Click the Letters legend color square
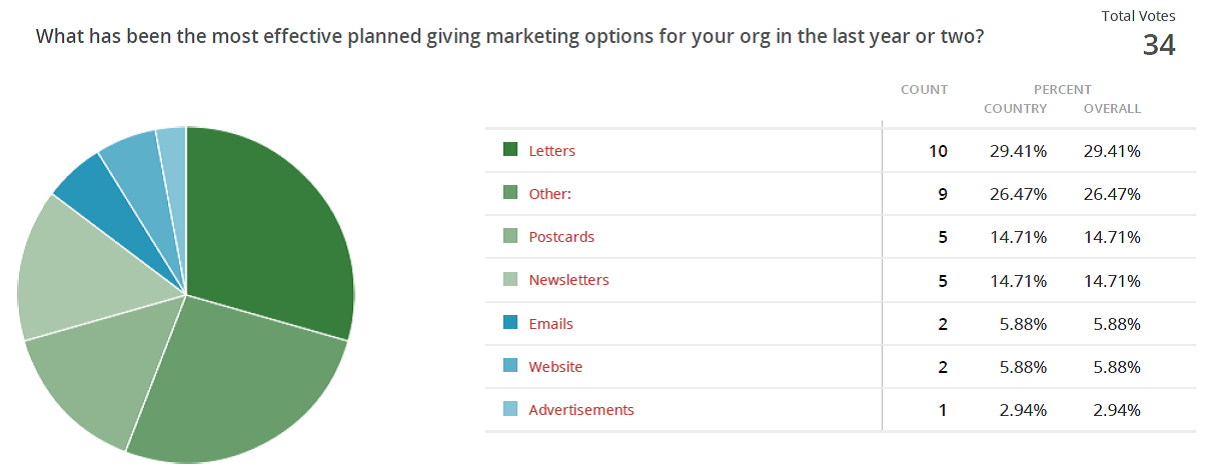 [510, 150]
